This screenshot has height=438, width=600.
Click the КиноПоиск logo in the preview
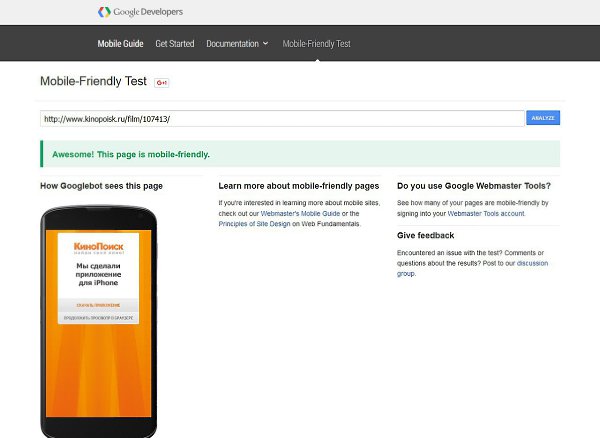coord(99,247)
